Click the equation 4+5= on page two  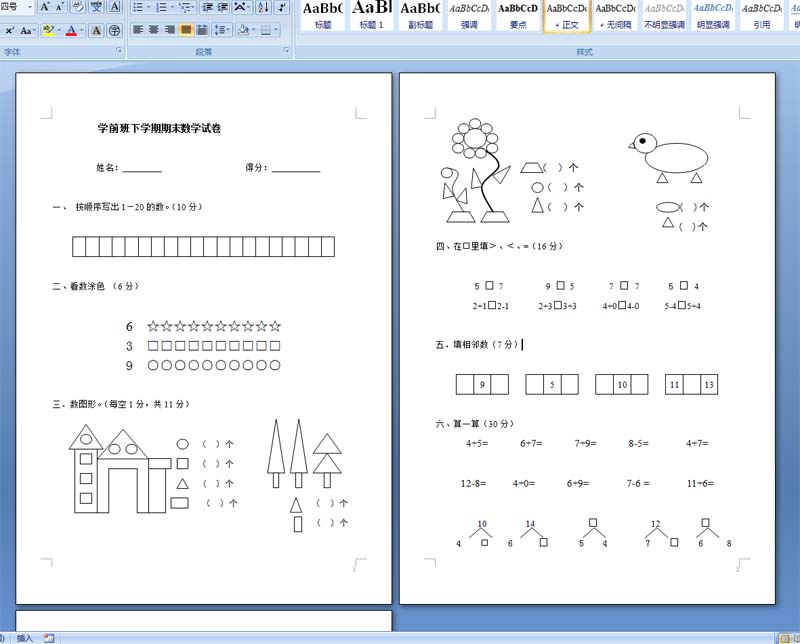pos(477,443)
